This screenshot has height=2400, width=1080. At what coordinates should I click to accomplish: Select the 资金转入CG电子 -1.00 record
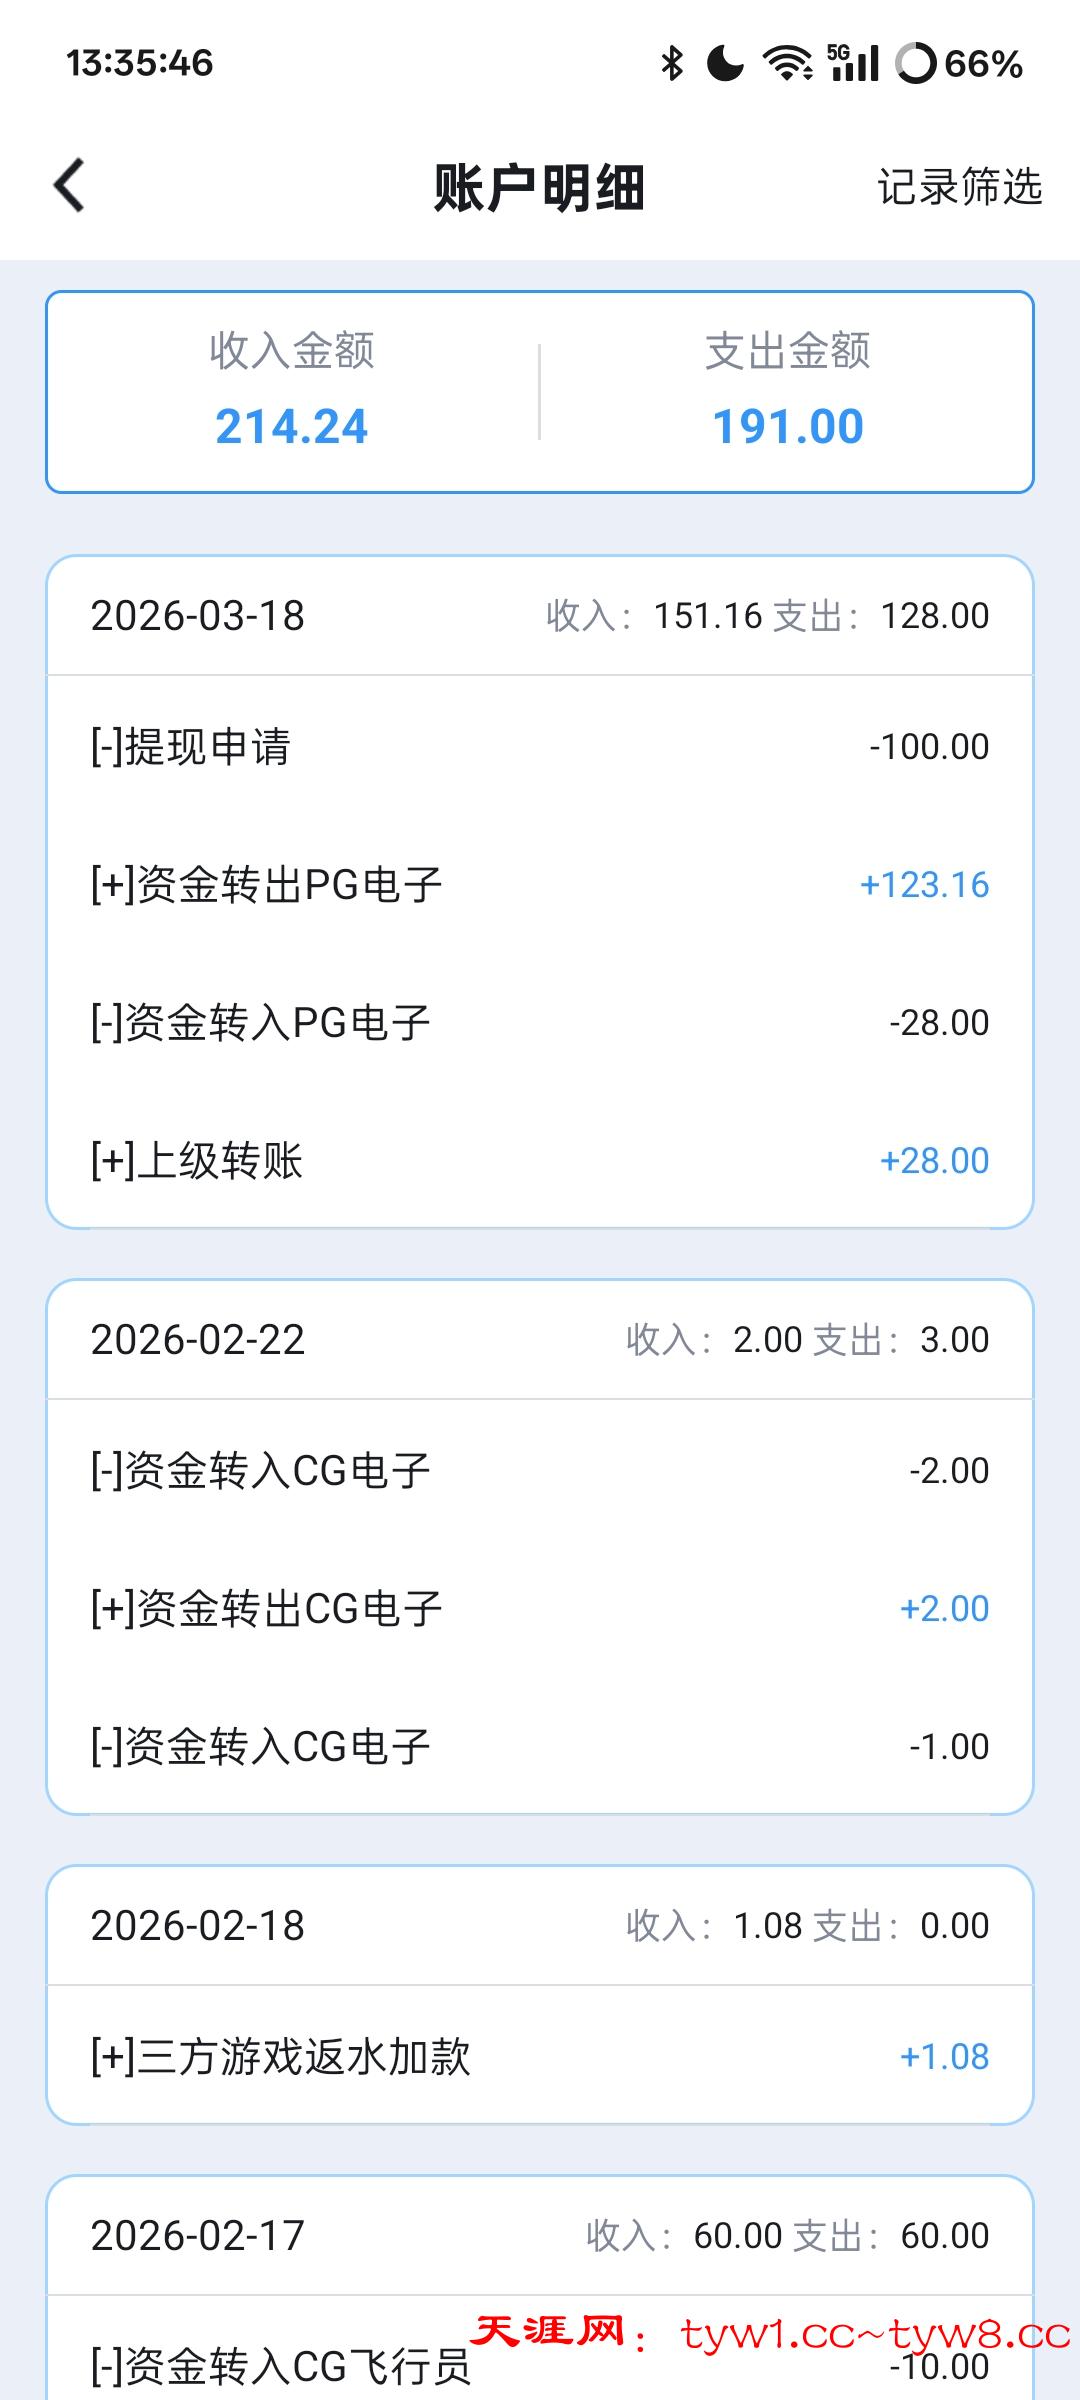click(x=540, y=1747)
